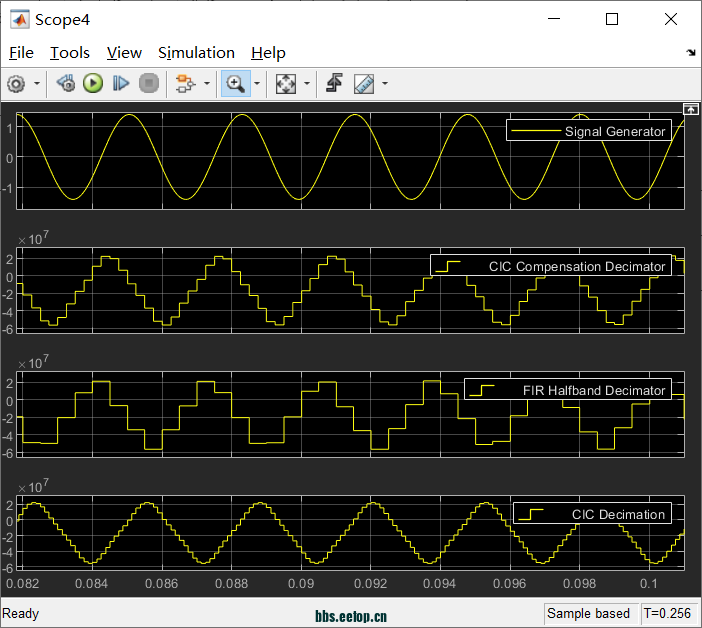Click Scale Axes Limits icon
Screen dimensions: 702x628
286,84
